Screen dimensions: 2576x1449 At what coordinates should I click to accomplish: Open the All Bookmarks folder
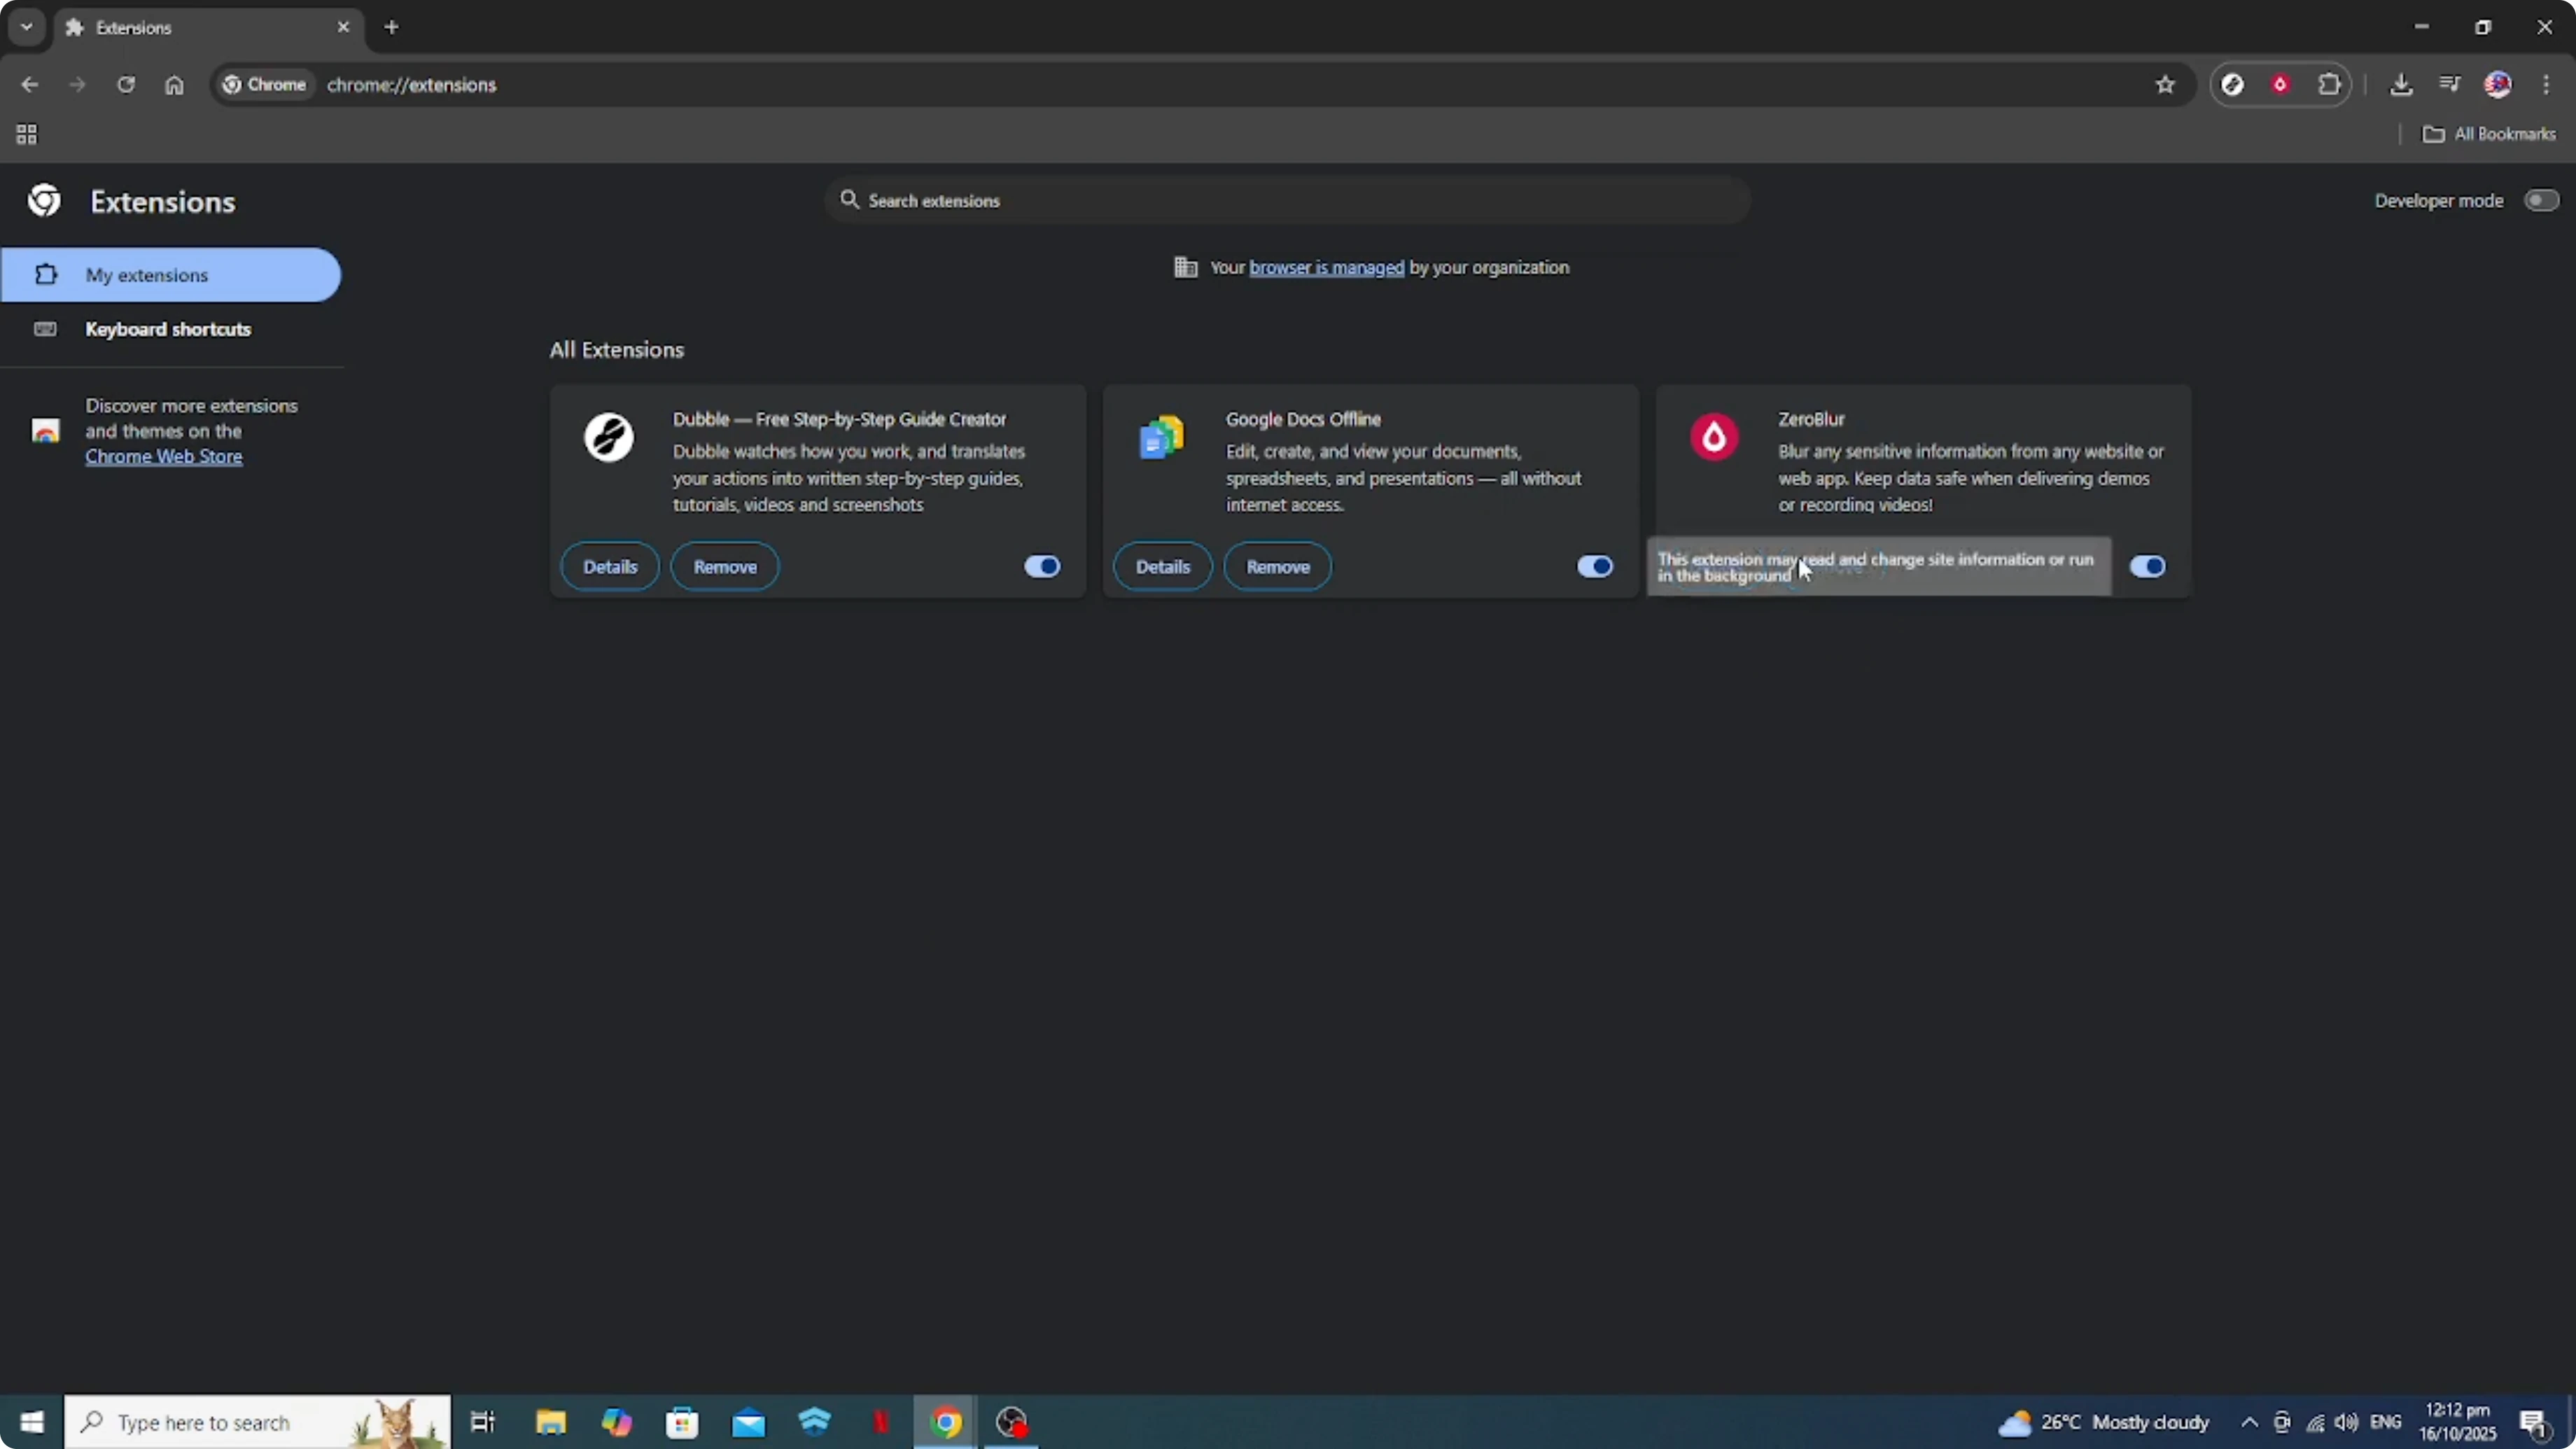tap(2488, 134)
